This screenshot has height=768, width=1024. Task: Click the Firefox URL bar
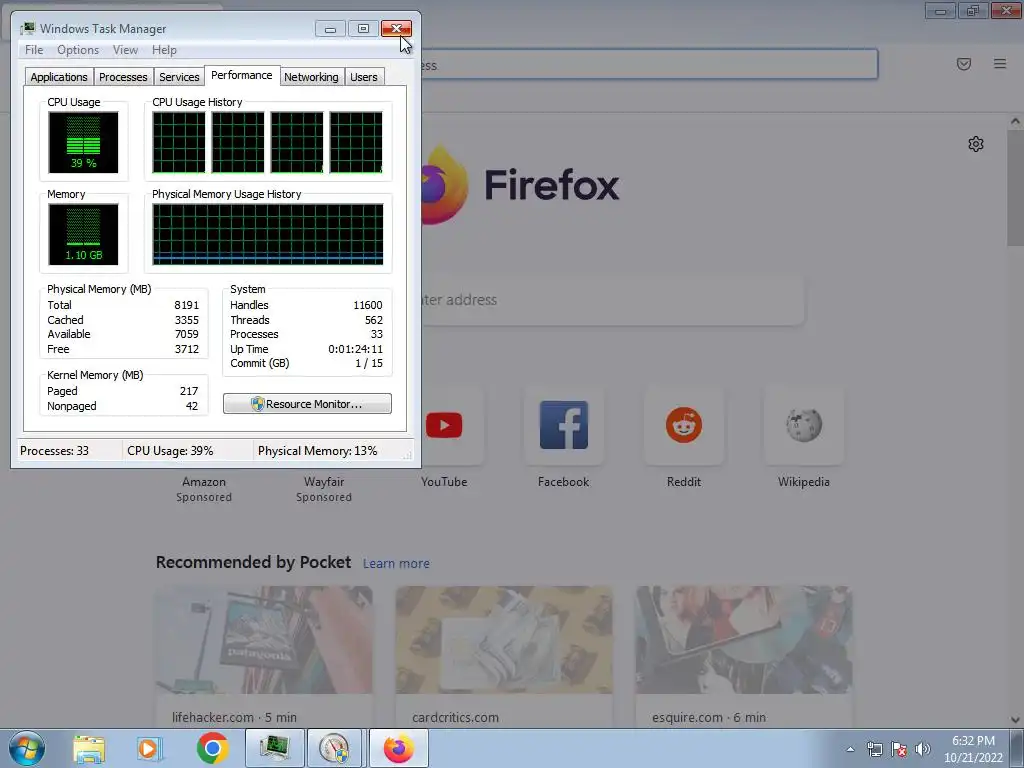click(x=649, y=64)
